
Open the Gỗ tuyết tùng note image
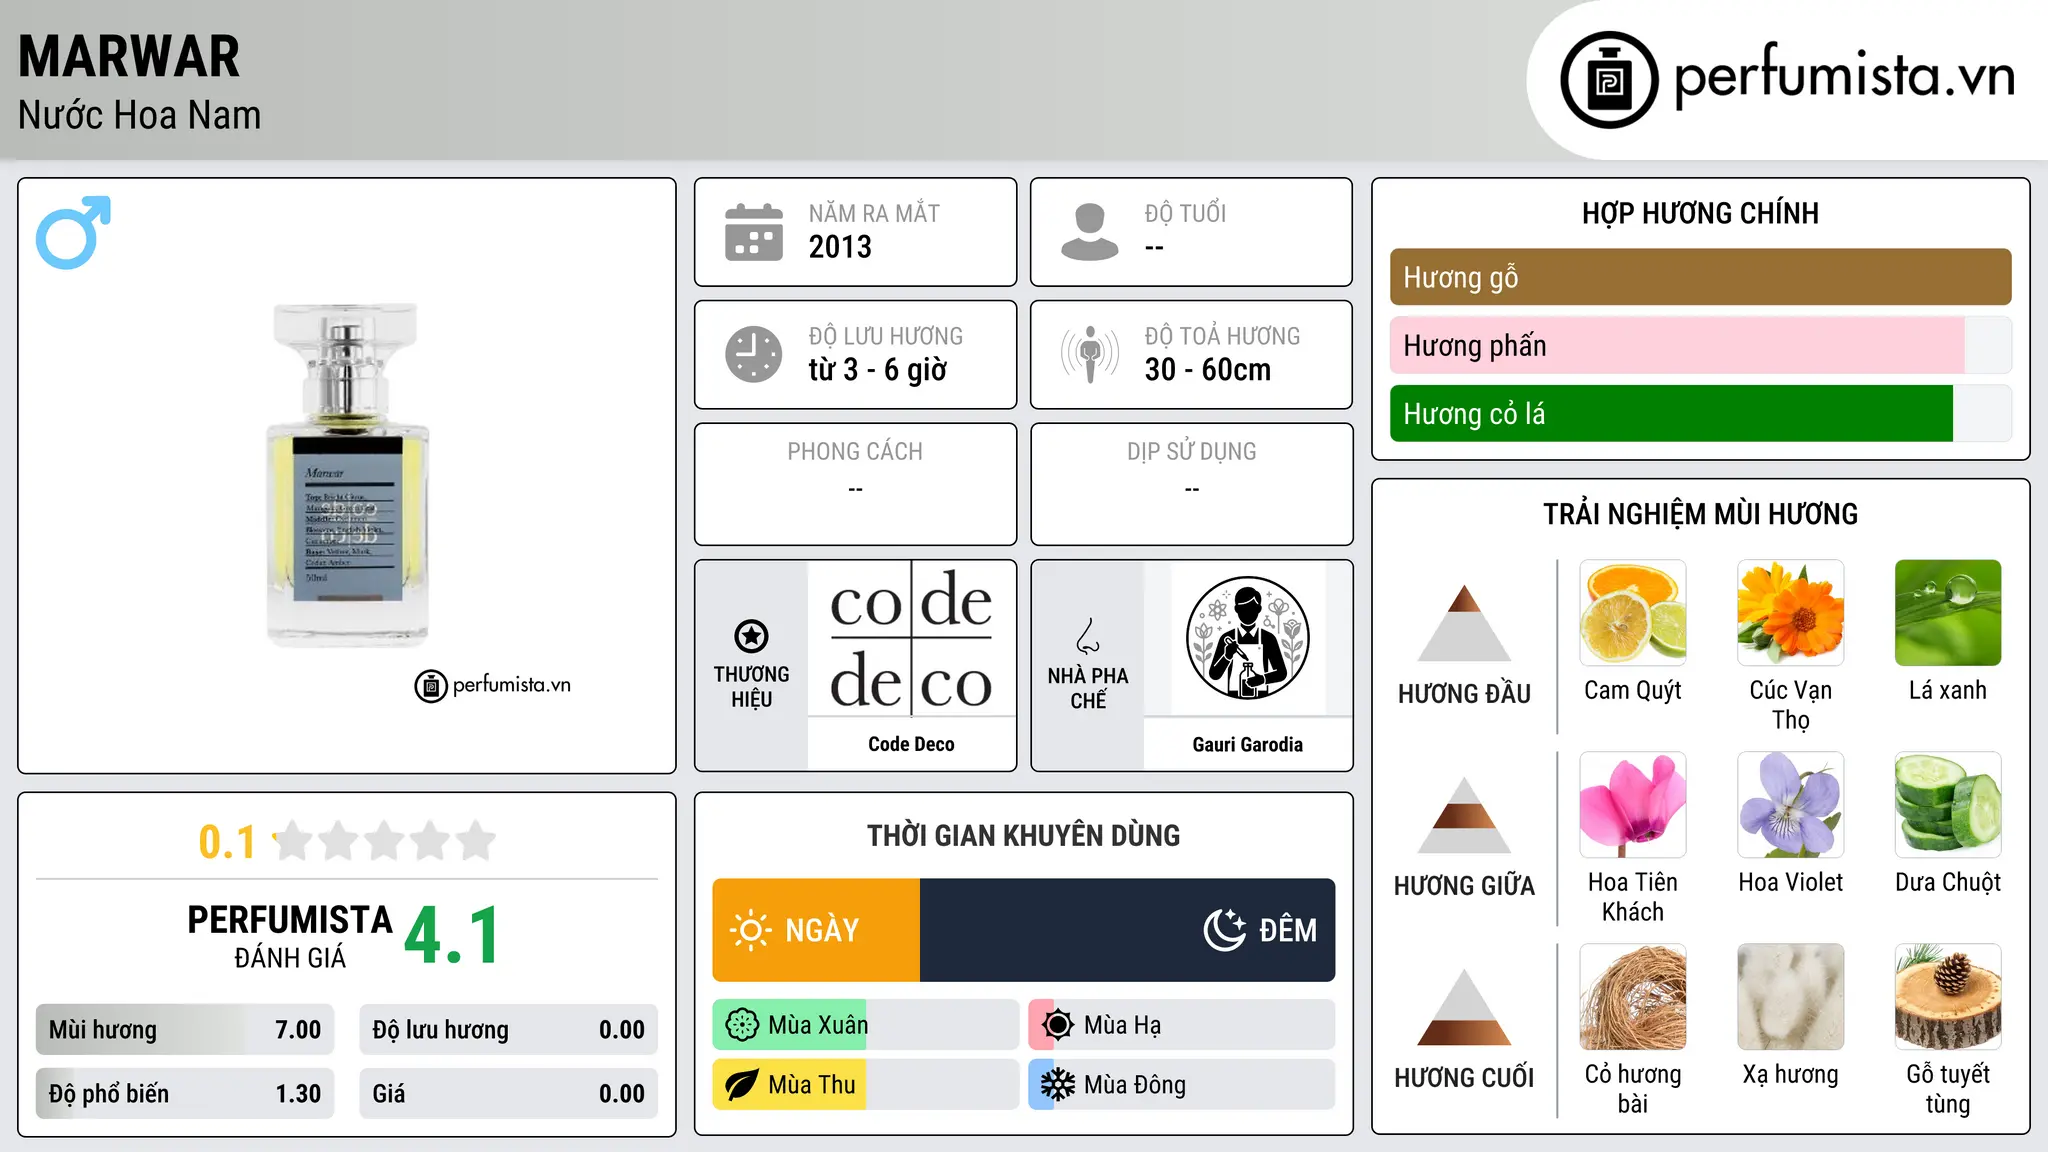[x=1948, y=997]
